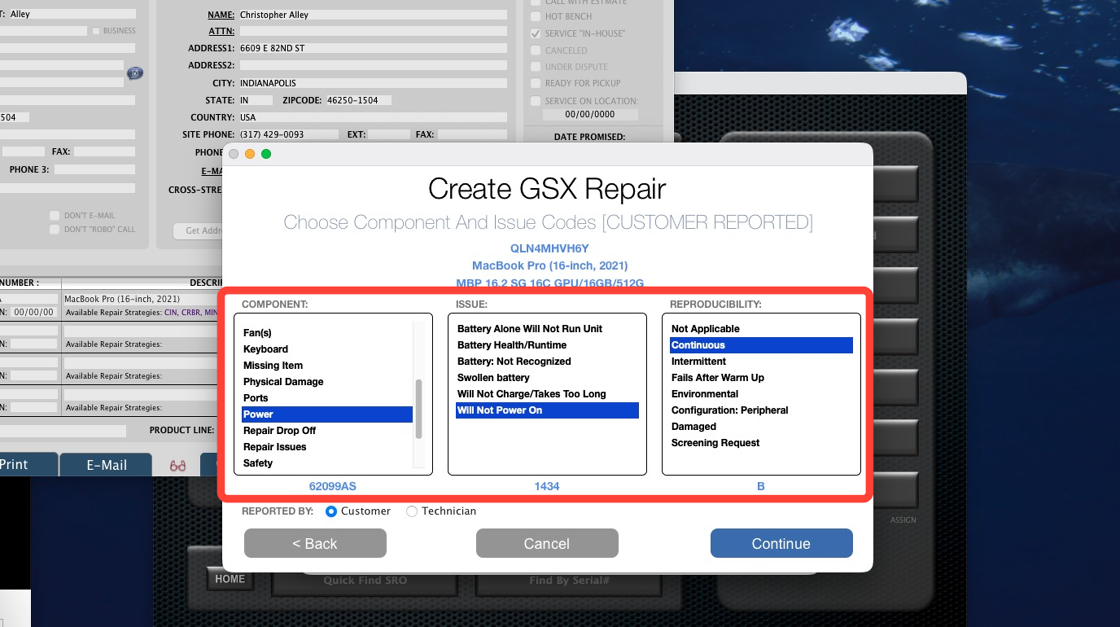Select Fan(s) component
The height and width of the screenshot is (627, 1120).
327,333
